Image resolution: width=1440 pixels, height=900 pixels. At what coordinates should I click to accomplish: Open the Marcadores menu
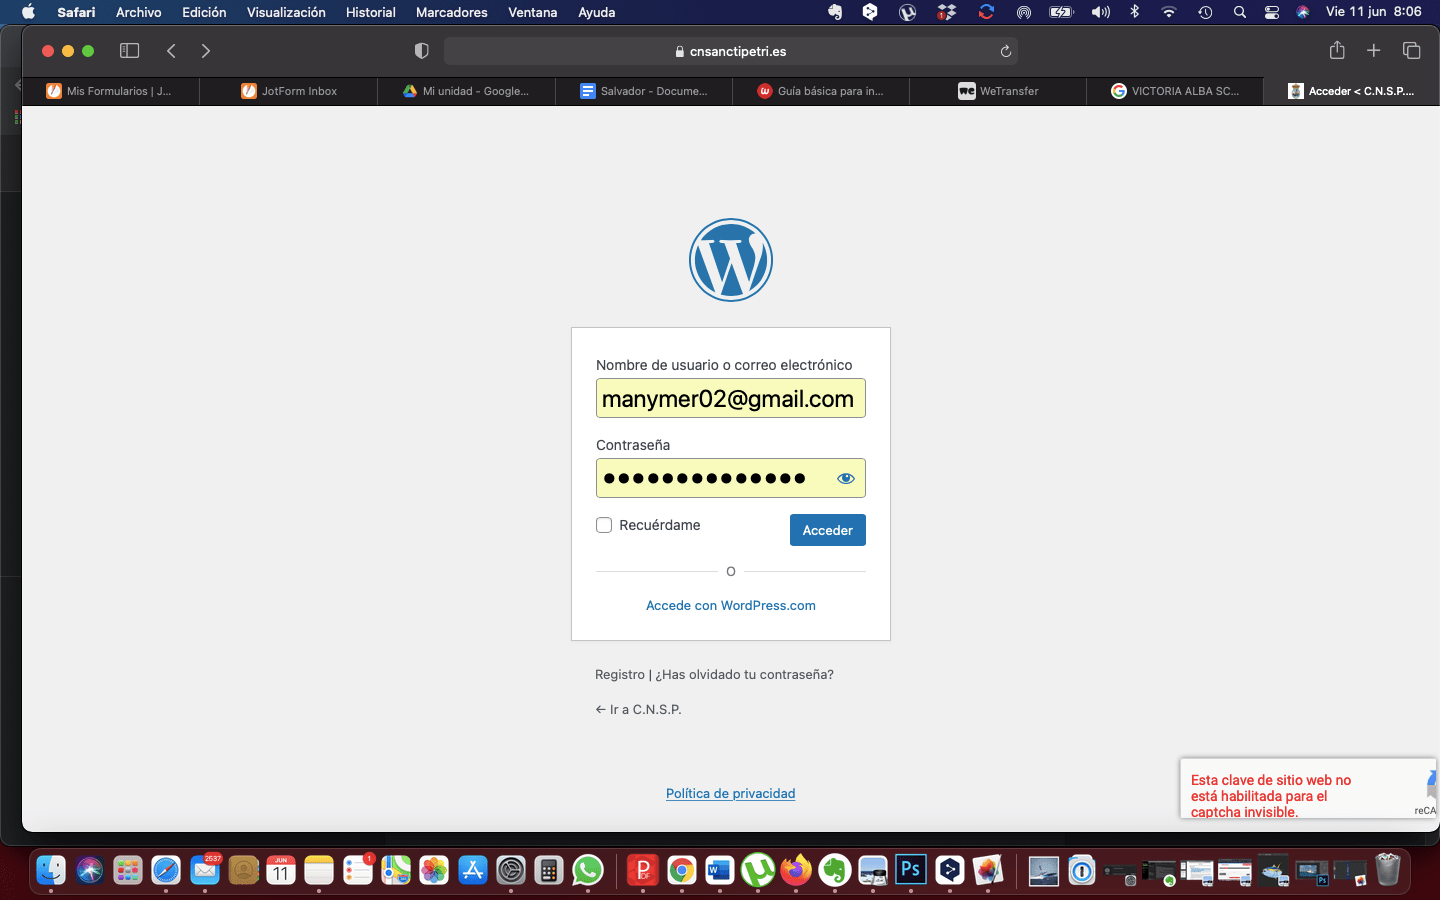pyautogui.click(x=451, y=12)
